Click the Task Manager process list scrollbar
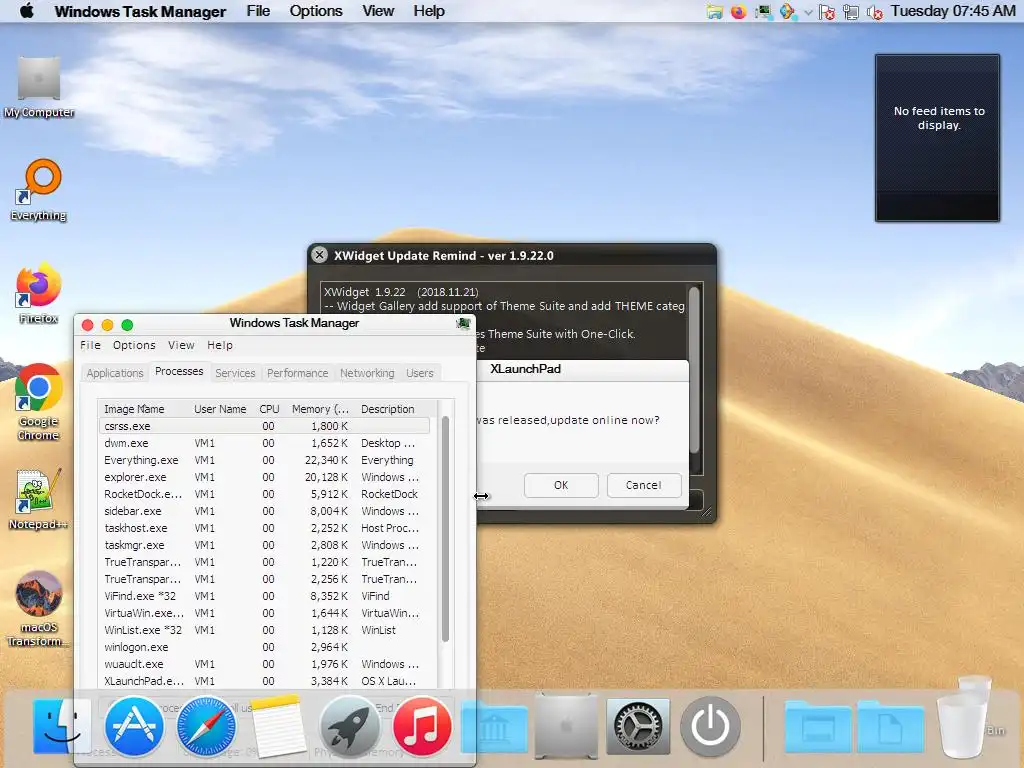Viewport: 1024px width, 768px height. (x=445, y=529)
